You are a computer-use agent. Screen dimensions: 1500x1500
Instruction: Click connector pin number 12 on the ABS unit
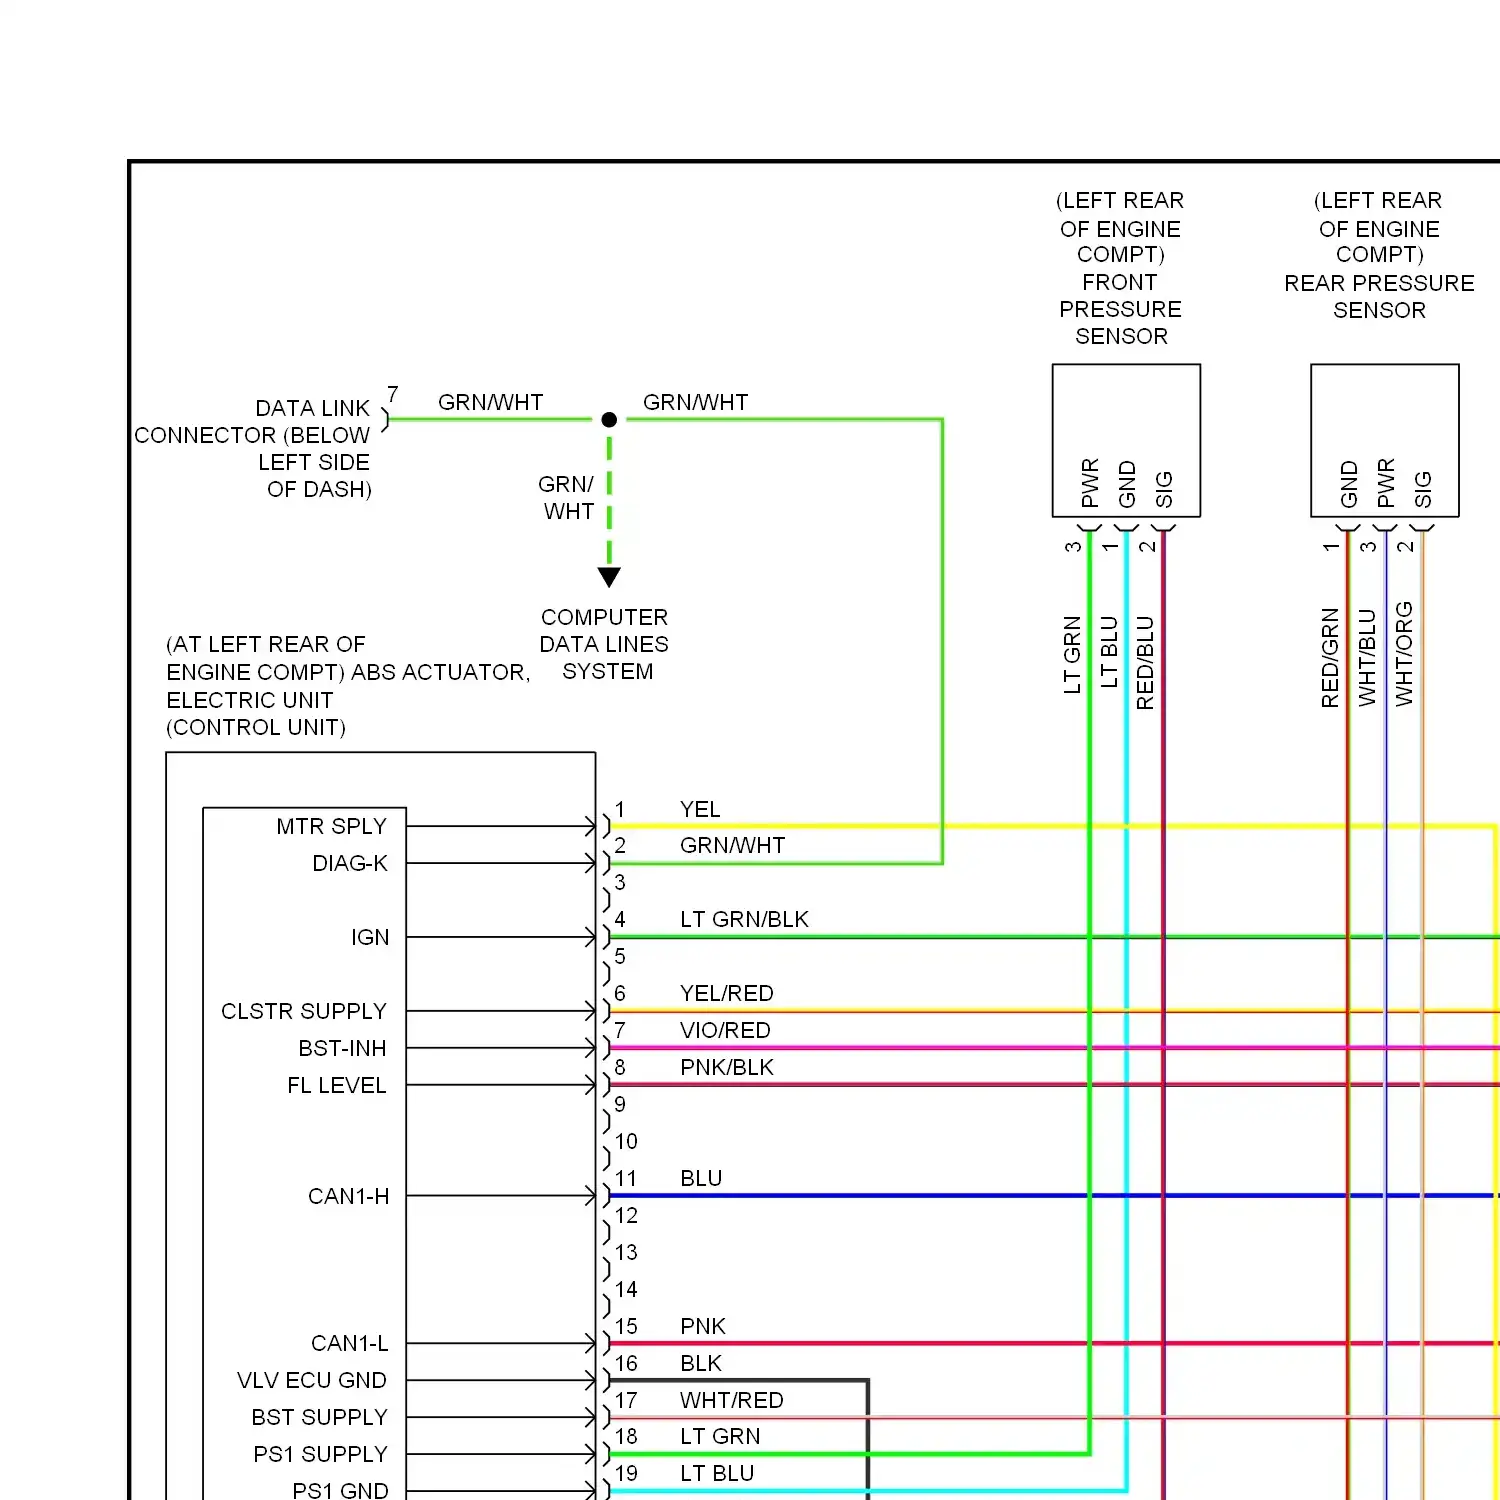tap(626, 1215)
